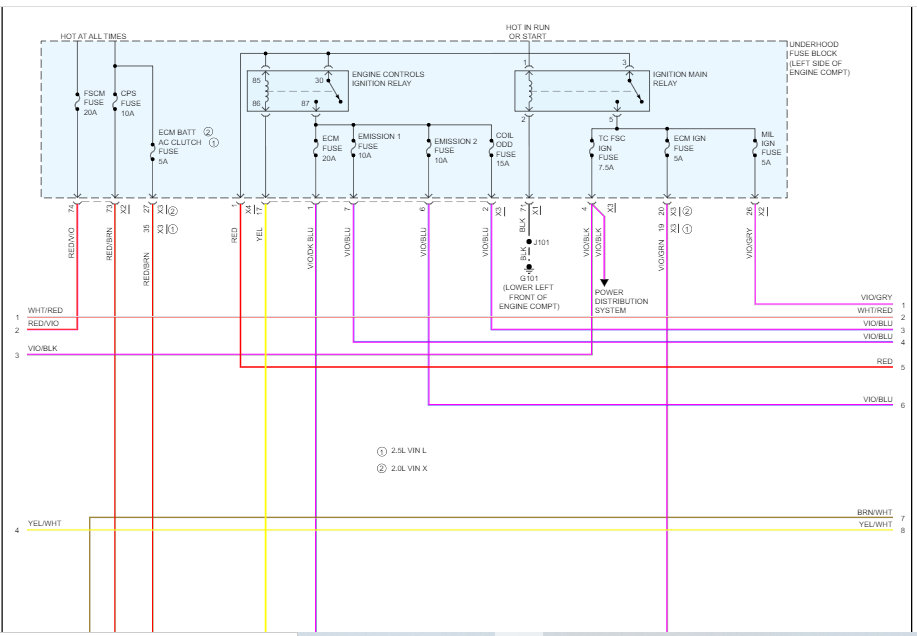917x636 pixels.
Task: Select relay terminal 87 label
Action: click(x=305, y=103)
